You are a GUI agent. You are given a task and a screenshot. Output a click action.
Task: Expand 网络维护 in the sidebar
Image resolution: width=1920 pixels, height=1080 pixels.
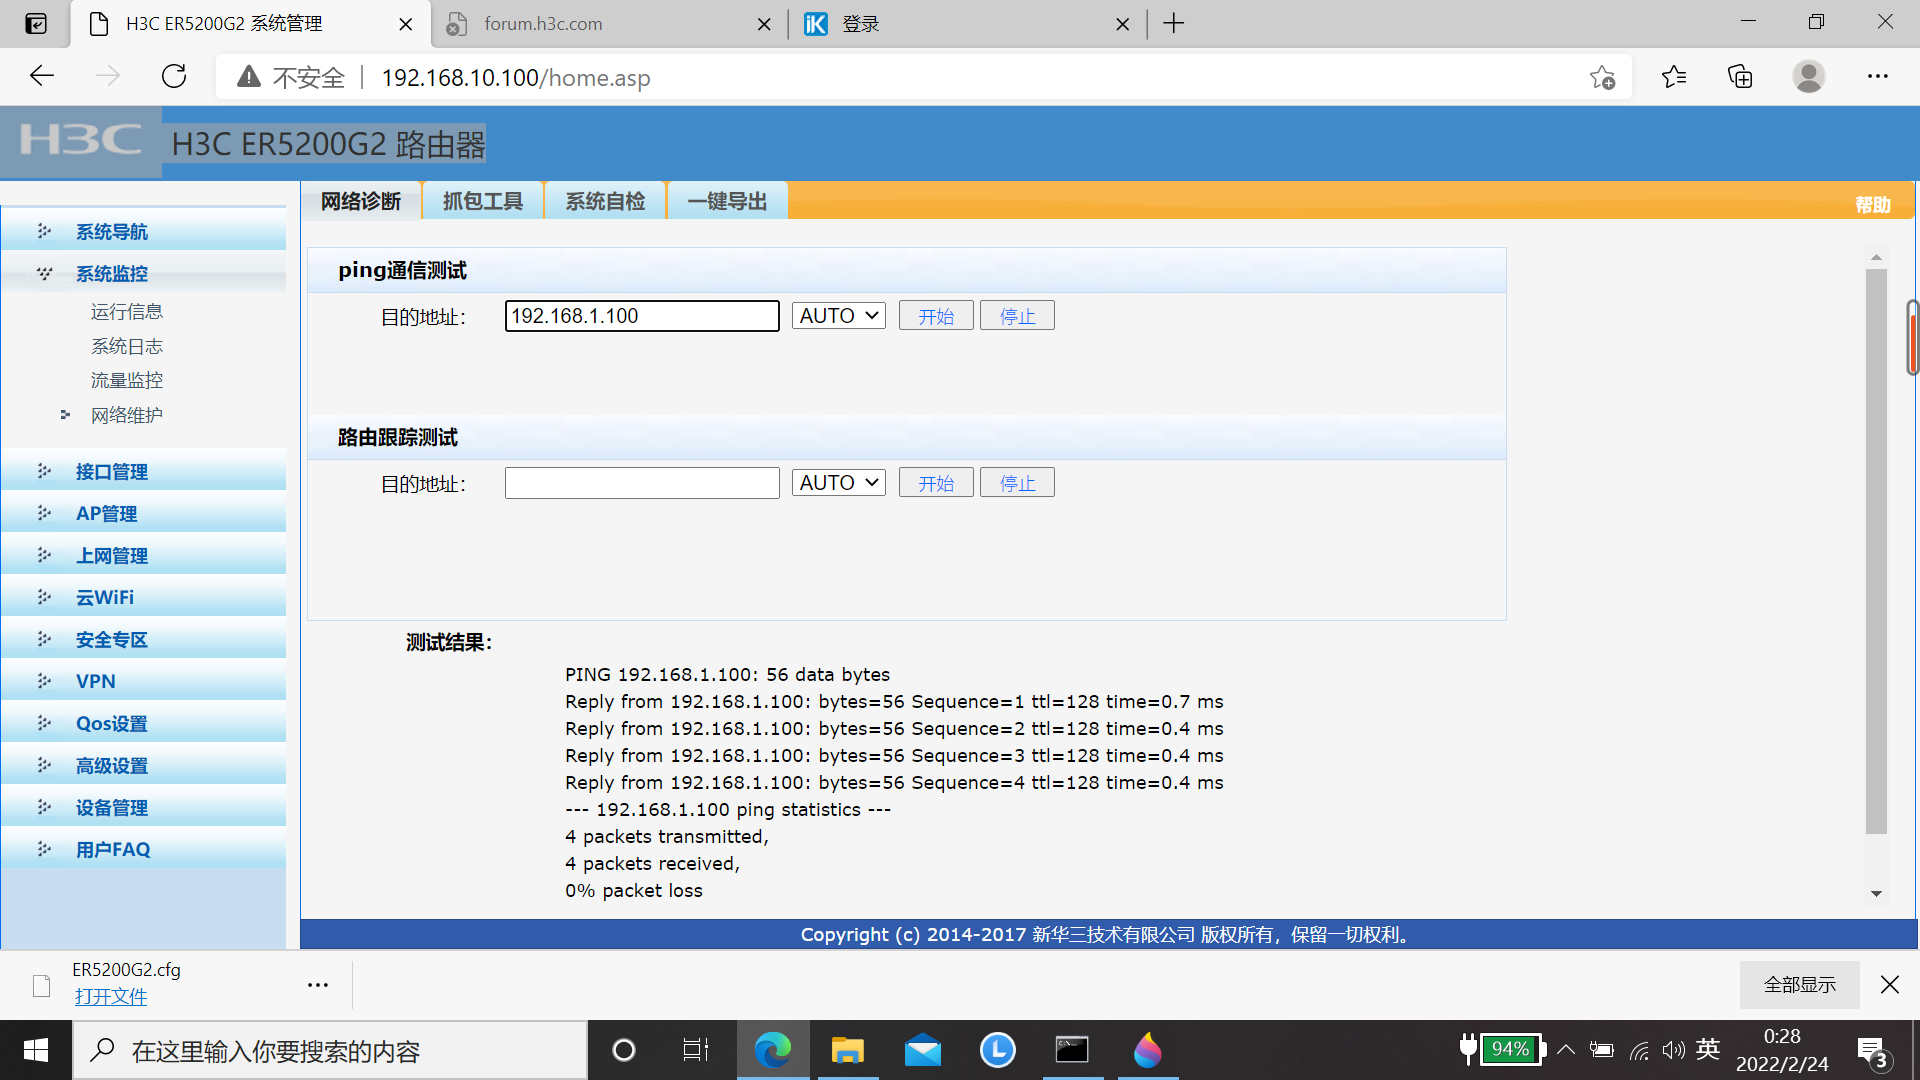(x=126, y=415)
